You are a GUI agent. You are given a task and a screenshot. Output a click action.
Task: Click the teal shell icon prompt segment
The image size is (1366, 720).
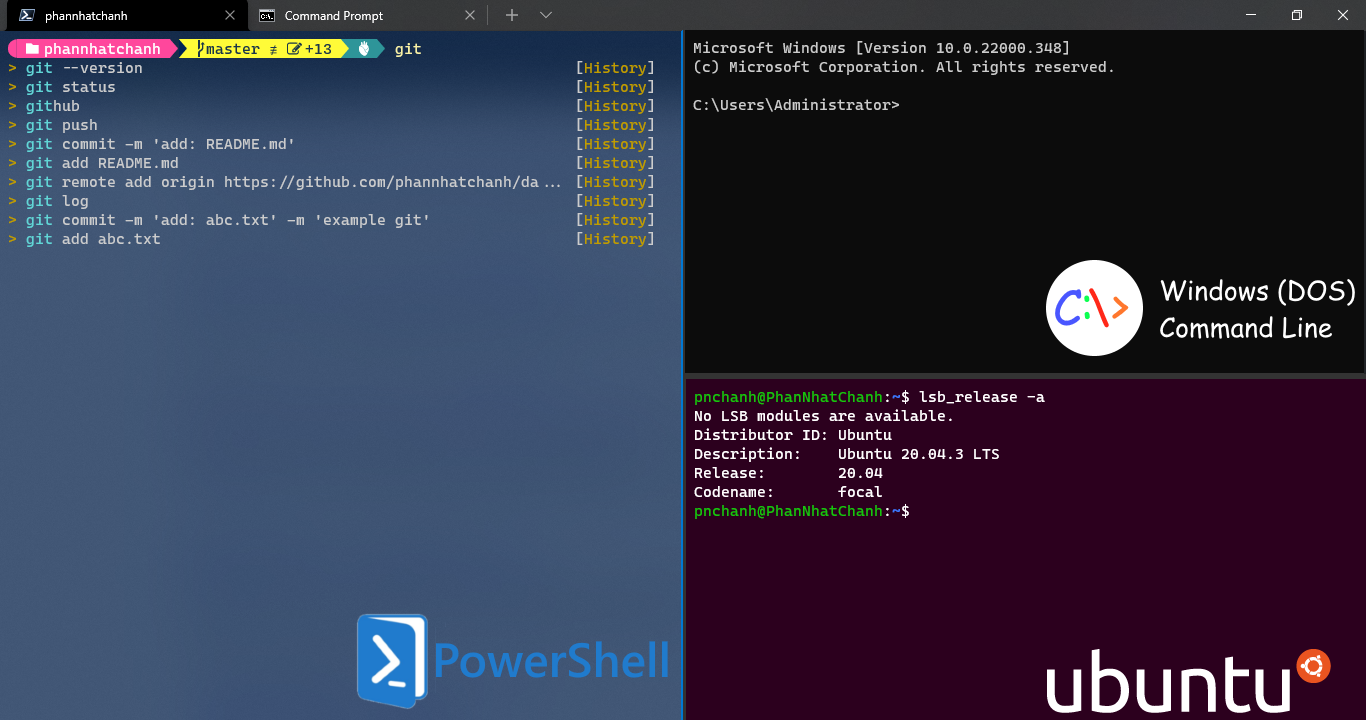[365, 49]
